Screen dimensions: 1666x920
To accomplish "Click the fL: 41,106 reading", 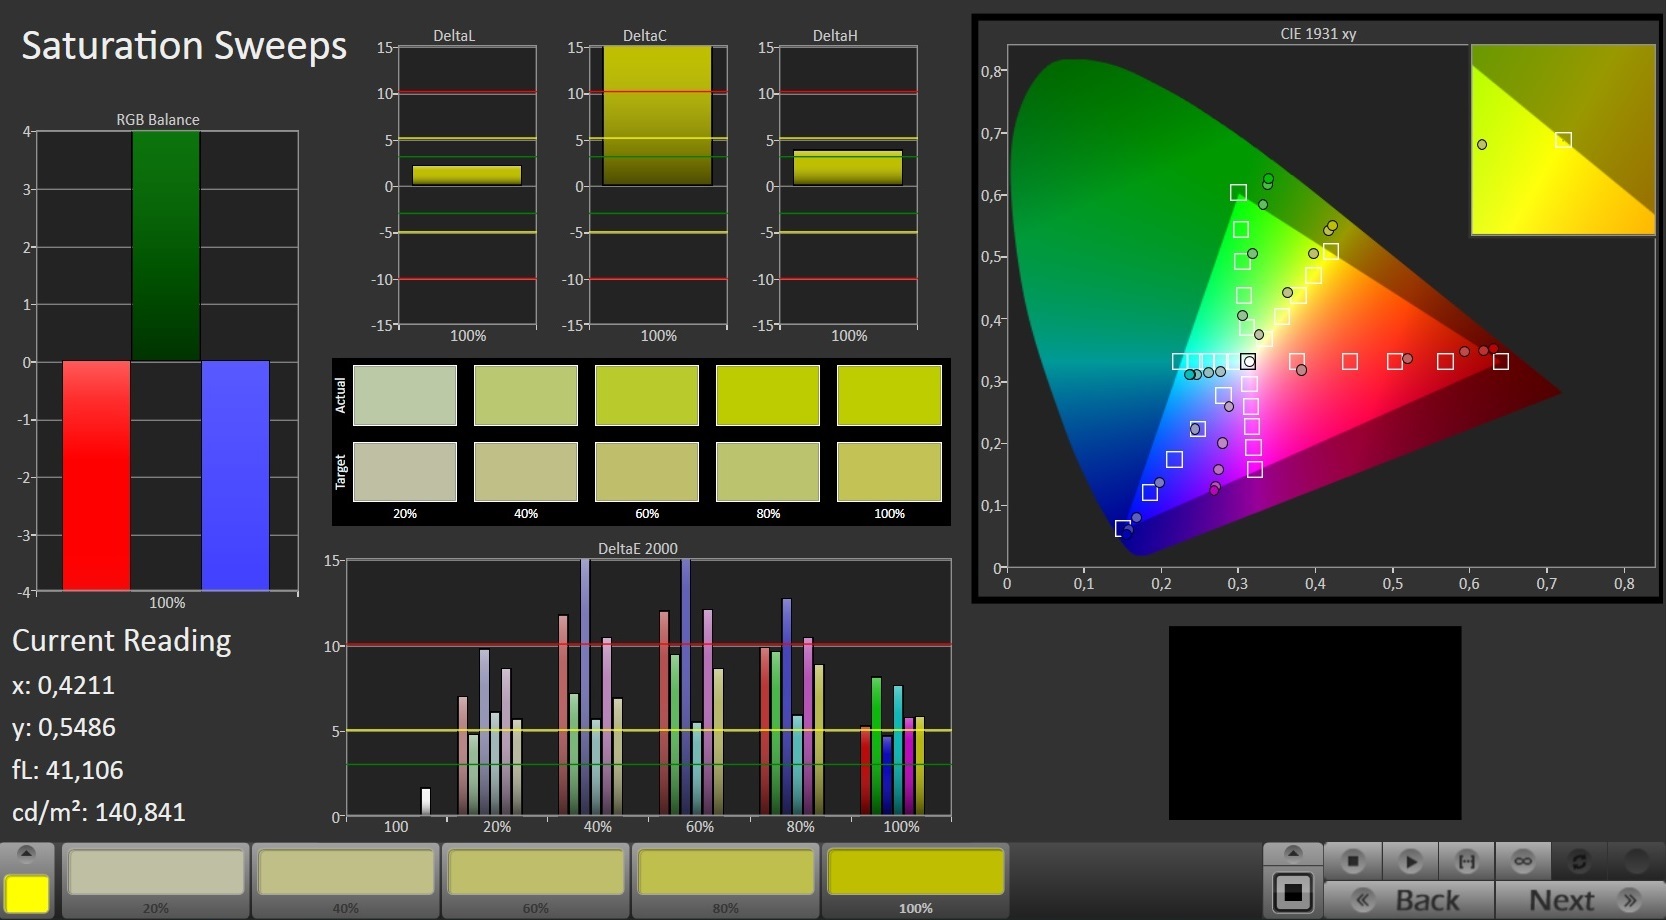I will pos(68,770).
